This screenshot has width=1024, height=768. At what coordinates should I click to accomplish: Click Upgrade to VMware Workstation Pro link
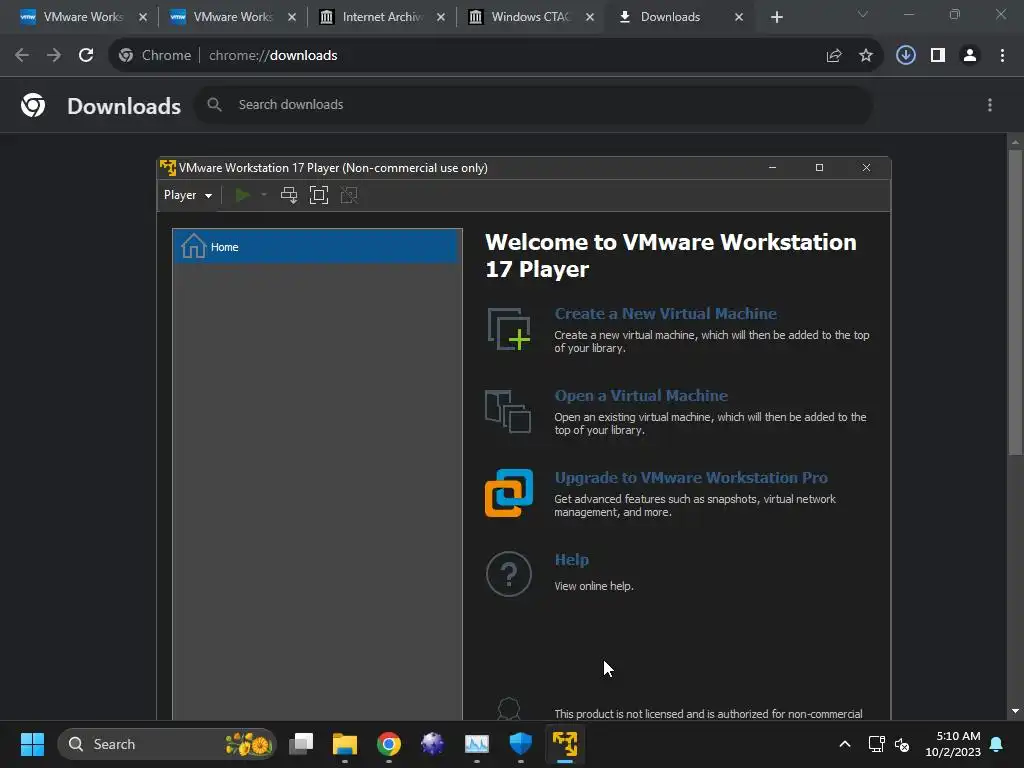691,477
